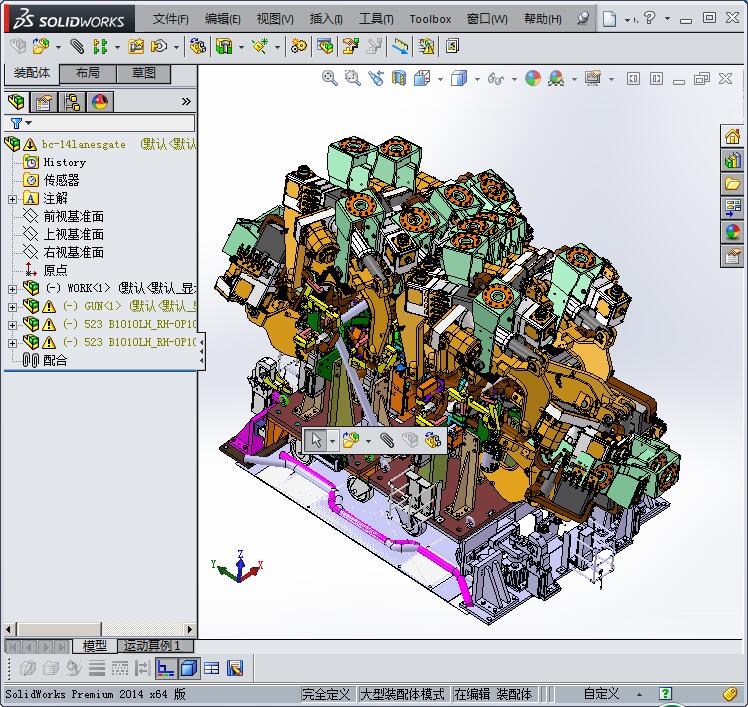Open the DisplayManager color ball tab
Image resolution: width=748 pixels, height=707 pixels.
coord(100,101)
